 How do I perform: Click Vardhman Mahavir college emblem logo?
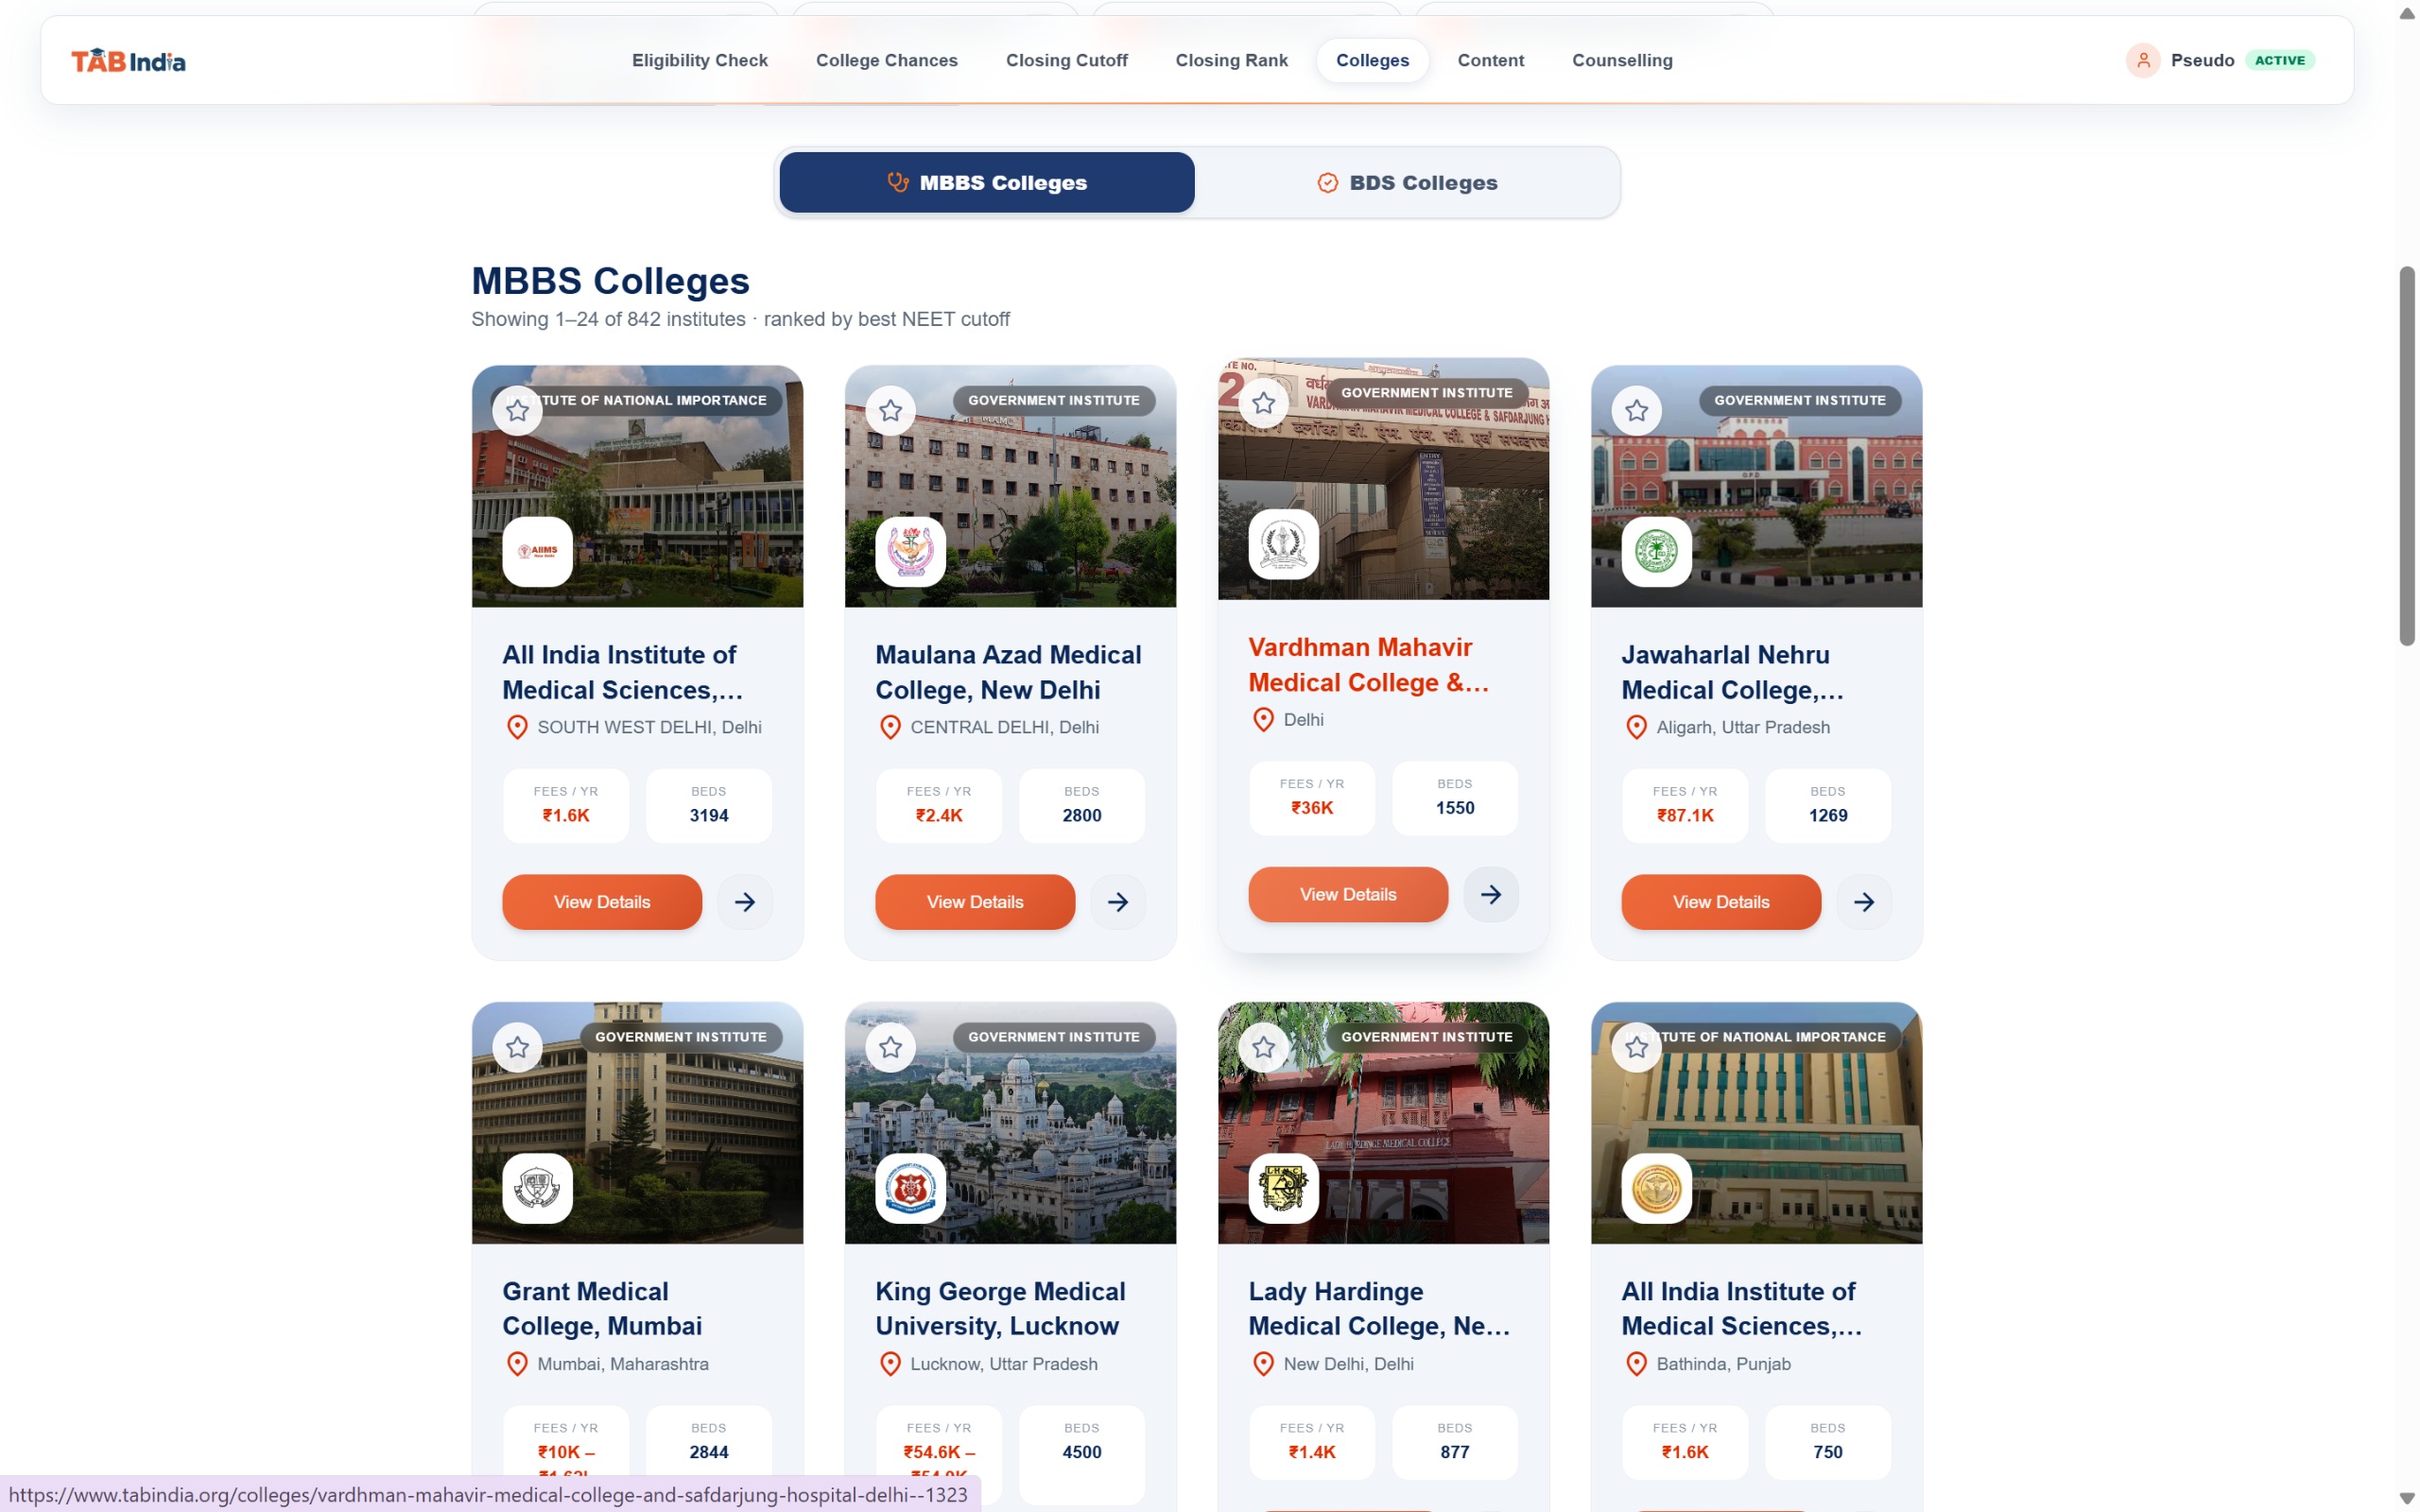pyautogui.click(x=1283, y=544)
